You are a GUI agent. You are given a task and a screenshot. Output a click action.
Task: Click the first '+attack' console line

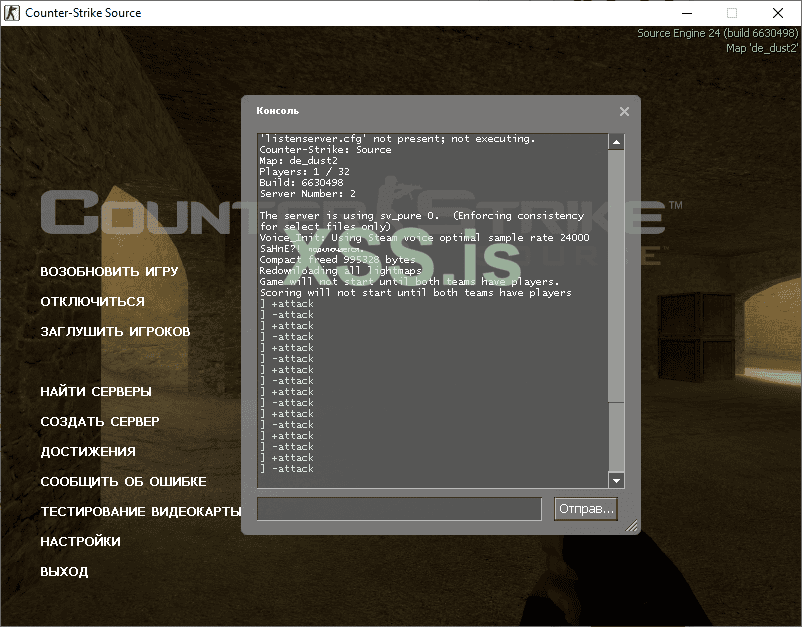click(286, 304)
